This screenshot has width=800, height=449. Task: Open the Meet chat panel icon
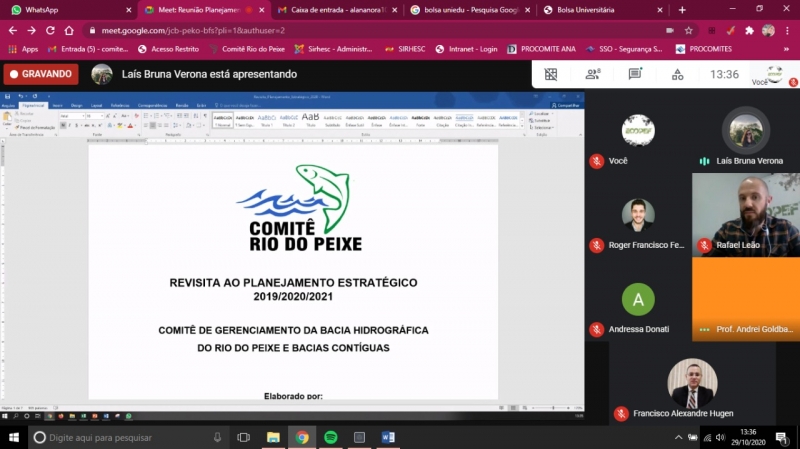click(x=635, y=74)
